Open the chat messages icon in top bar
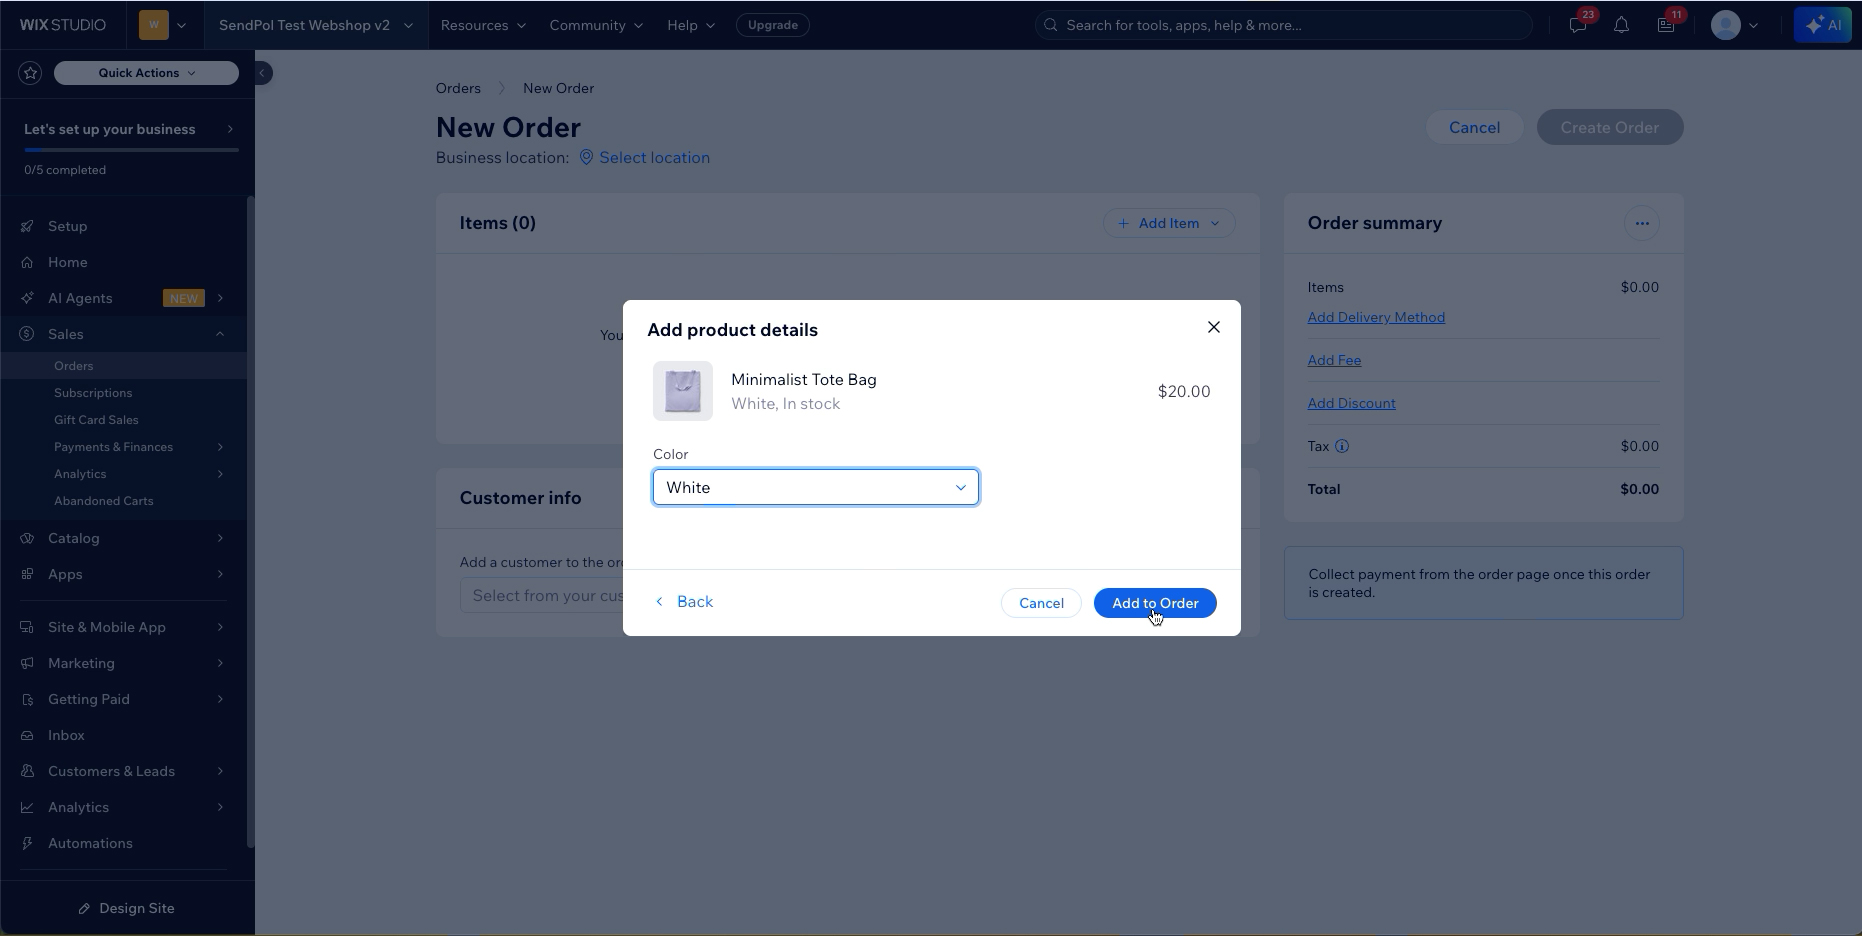 pos(1578,26)
